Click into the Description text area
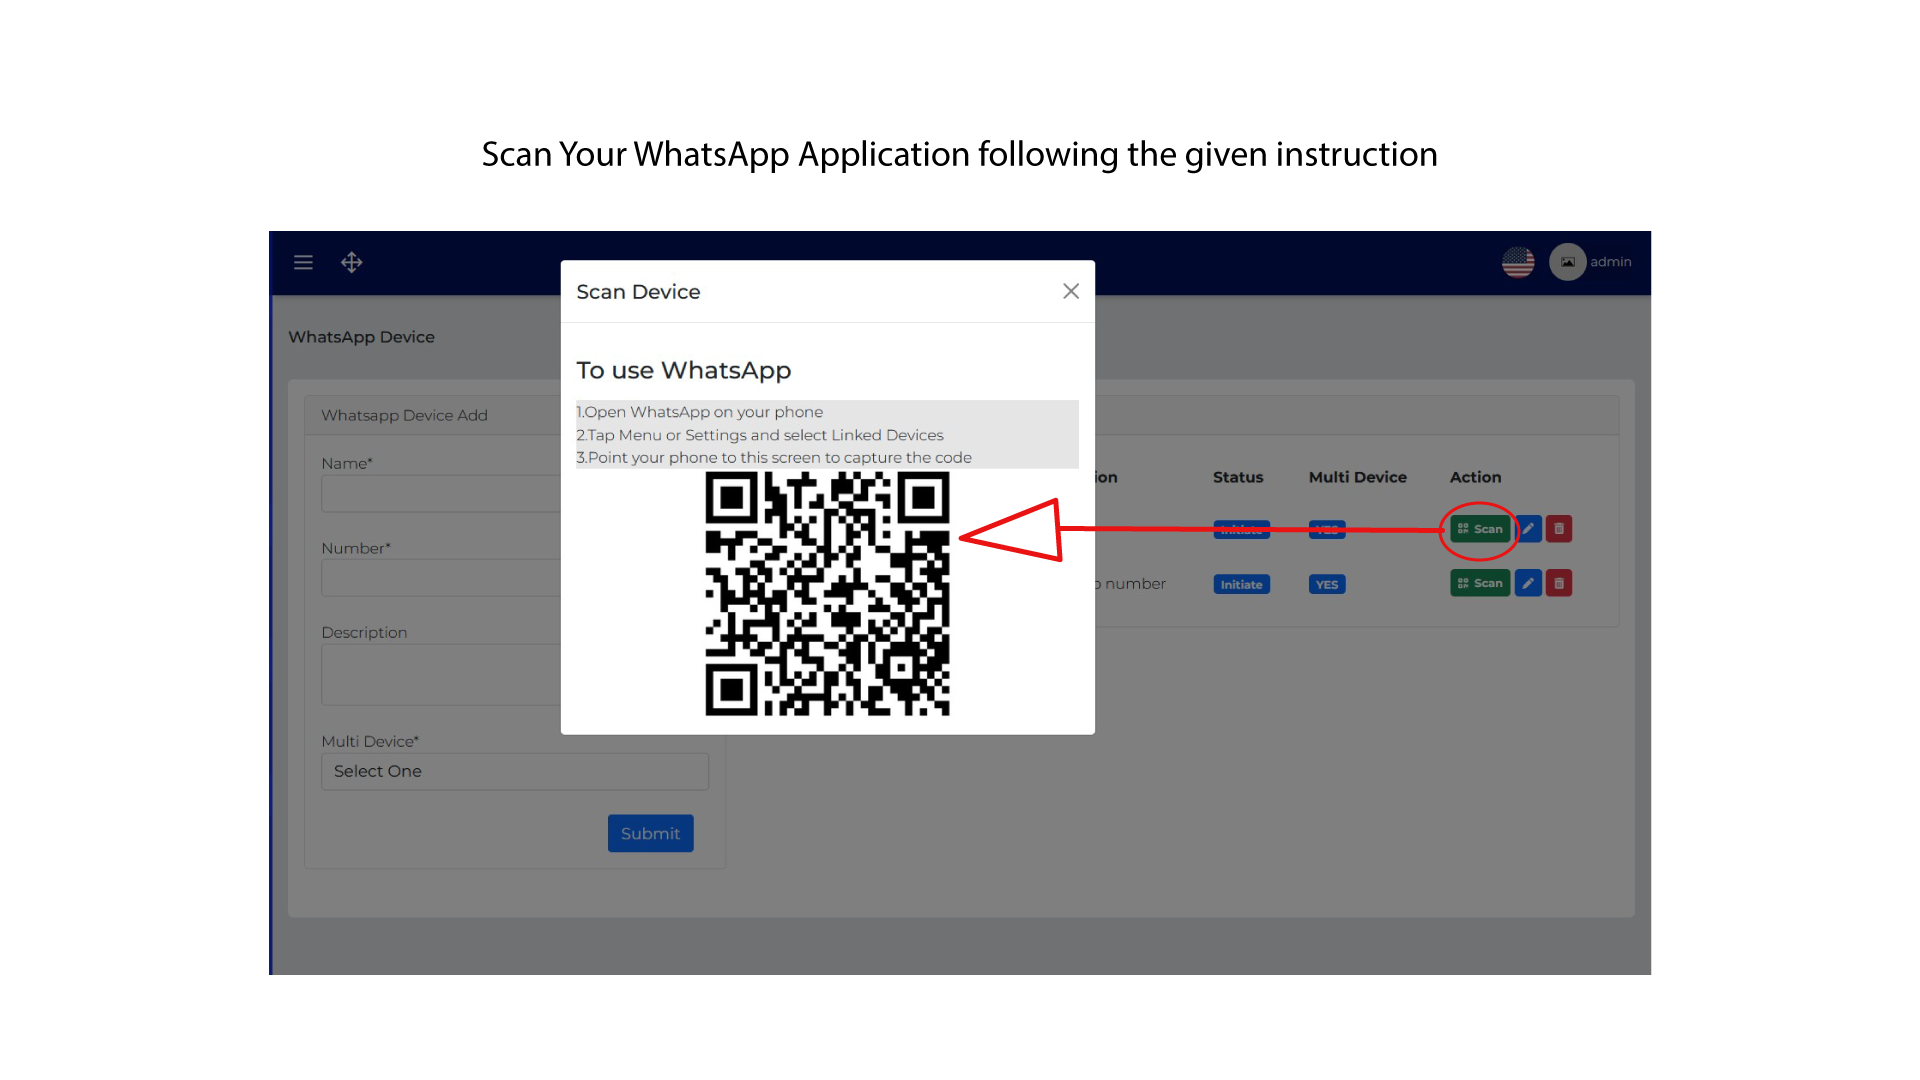 coord(441,675)
